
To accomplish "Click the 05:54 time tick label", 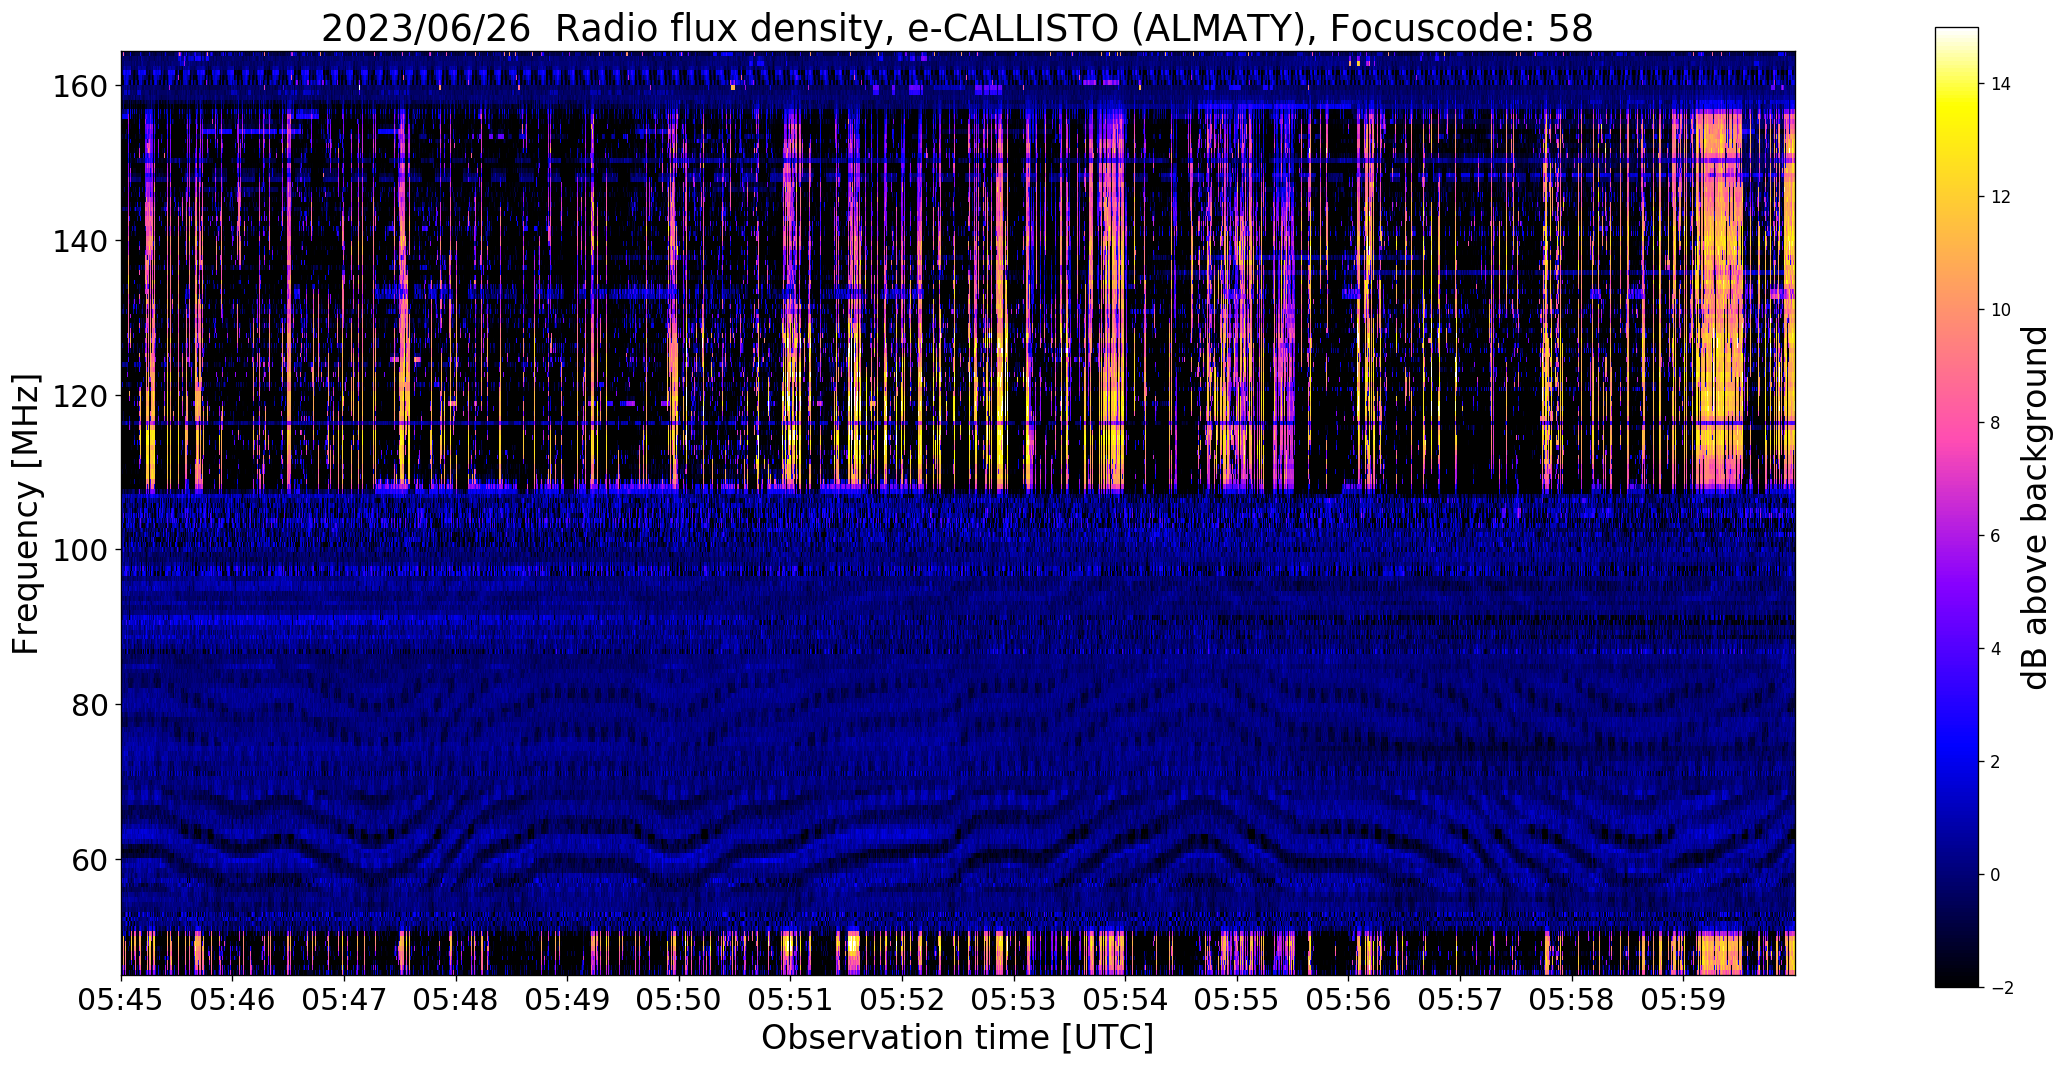I will tap(1125, 1000).
